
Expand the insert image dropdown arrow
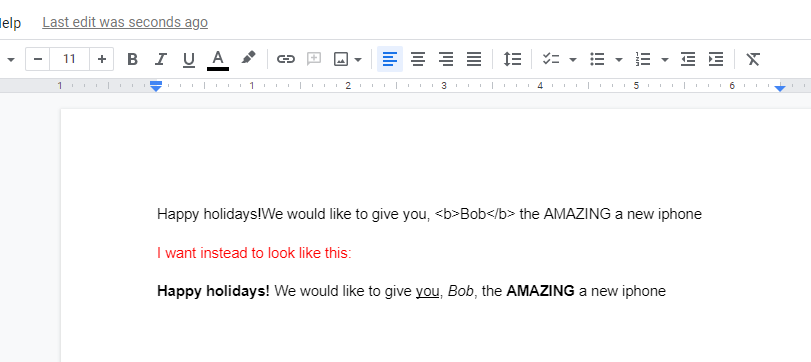click(x=358, y=59)
